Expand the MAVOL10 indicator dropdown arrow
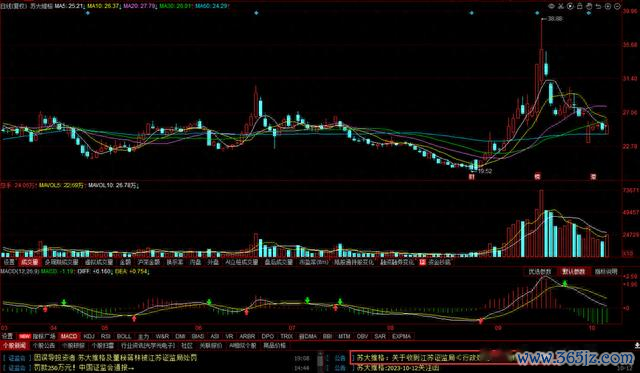The height and width of the screenshot is (373, 640). pos(138,186)
